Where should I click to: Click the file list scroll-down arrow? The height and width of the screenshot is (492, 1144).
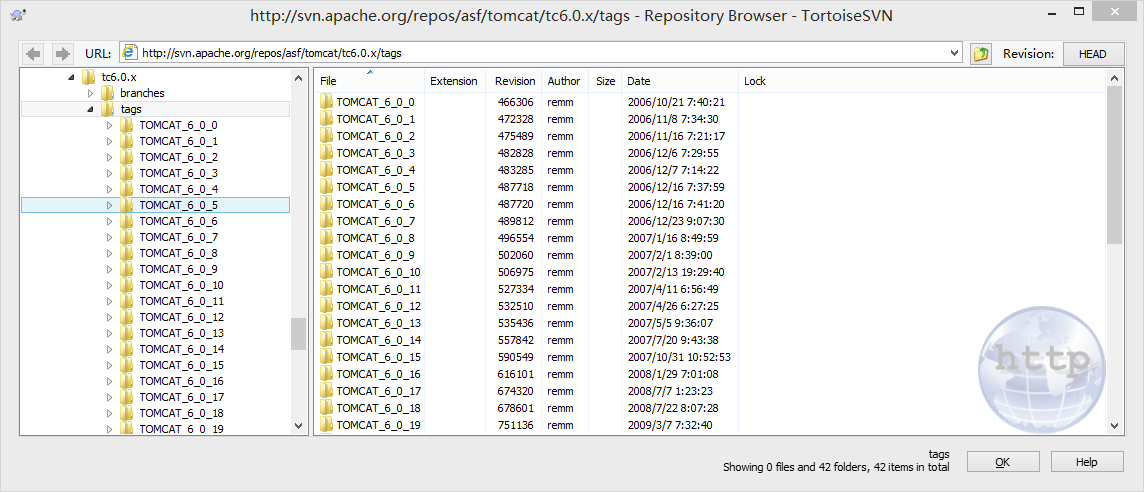click(x=1114, y=426)
